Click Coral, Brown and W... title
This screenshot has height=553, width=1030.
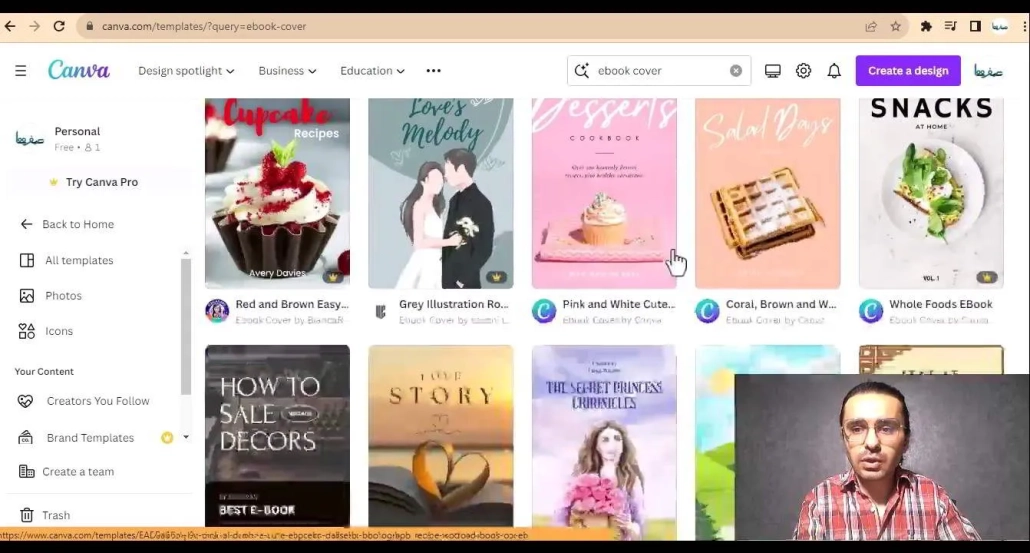781,304
